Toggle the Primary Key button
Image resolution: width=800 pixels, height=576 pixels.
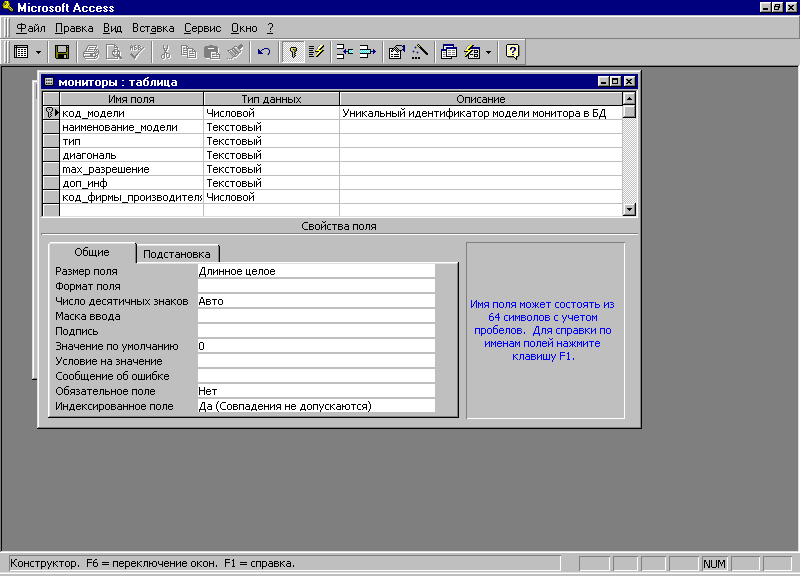pyautogui.click(x=293, y=52)
